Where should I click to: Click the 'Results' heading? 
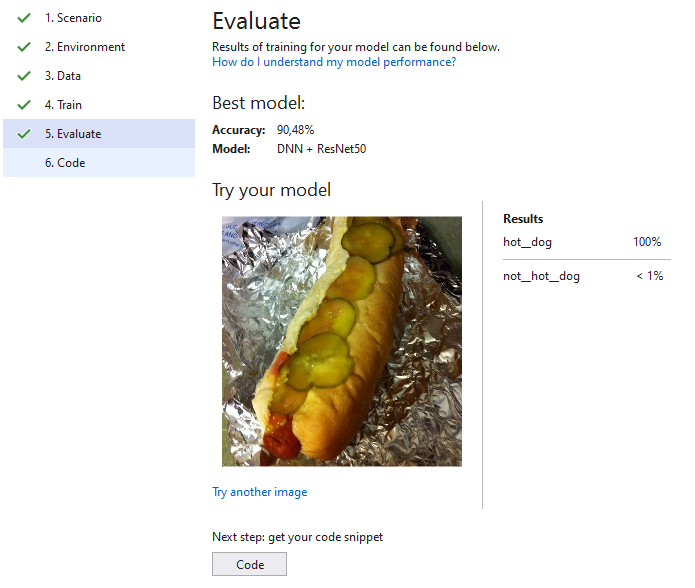tap(523, 219)
